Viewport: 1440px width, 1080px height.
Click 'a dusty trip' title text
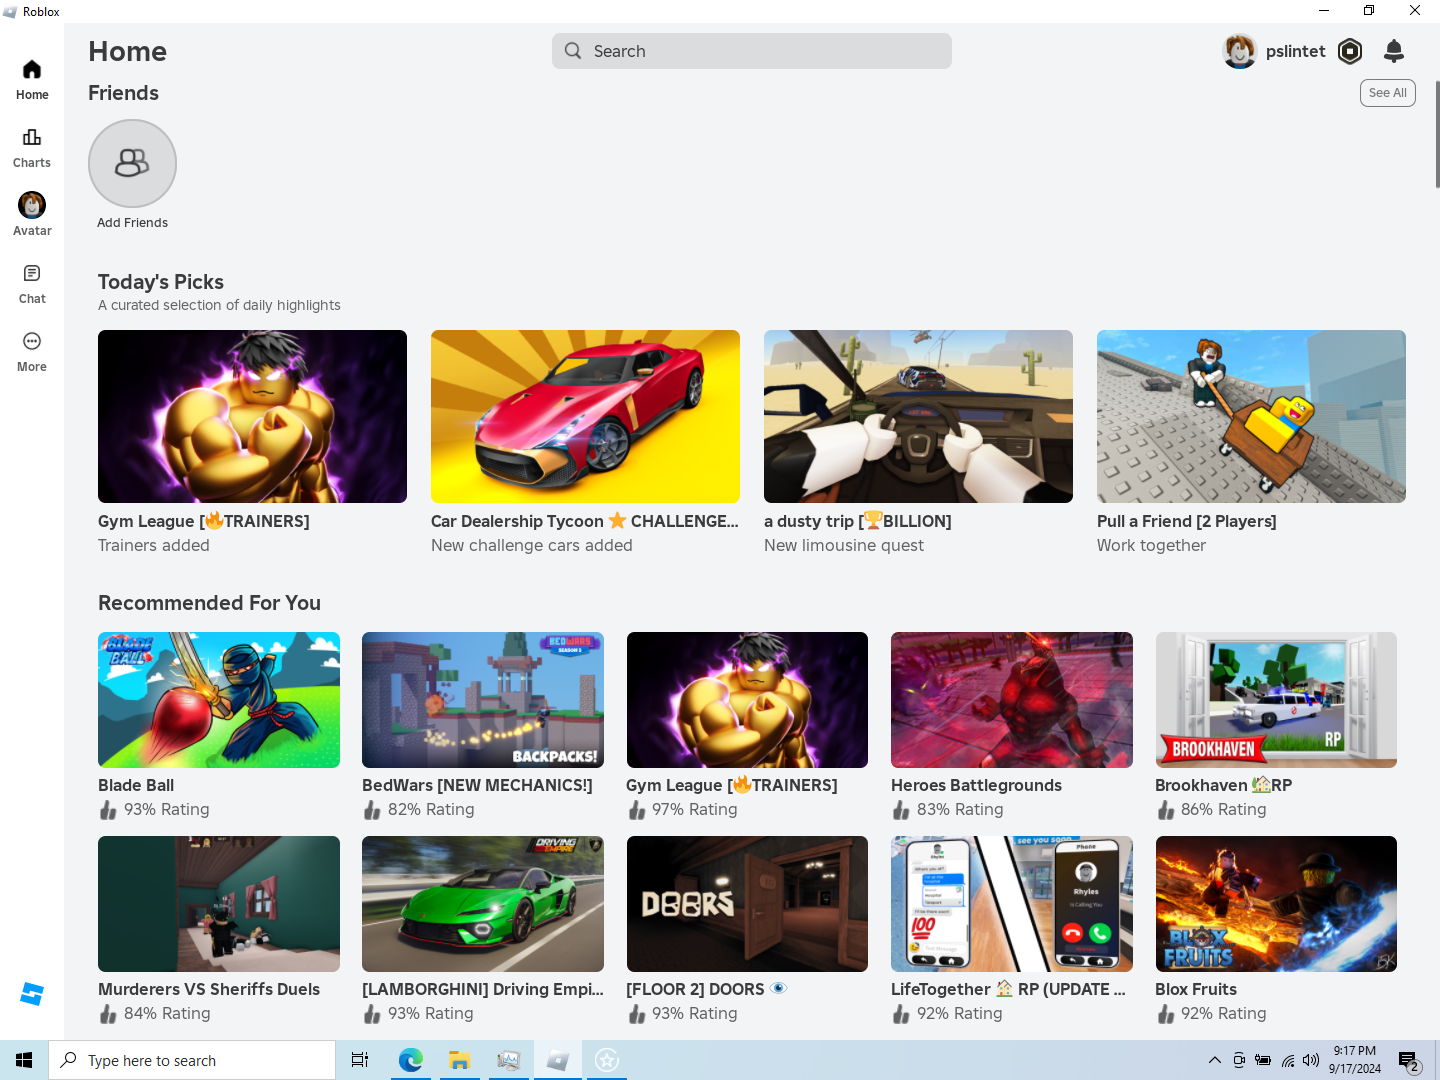point(858,521)
